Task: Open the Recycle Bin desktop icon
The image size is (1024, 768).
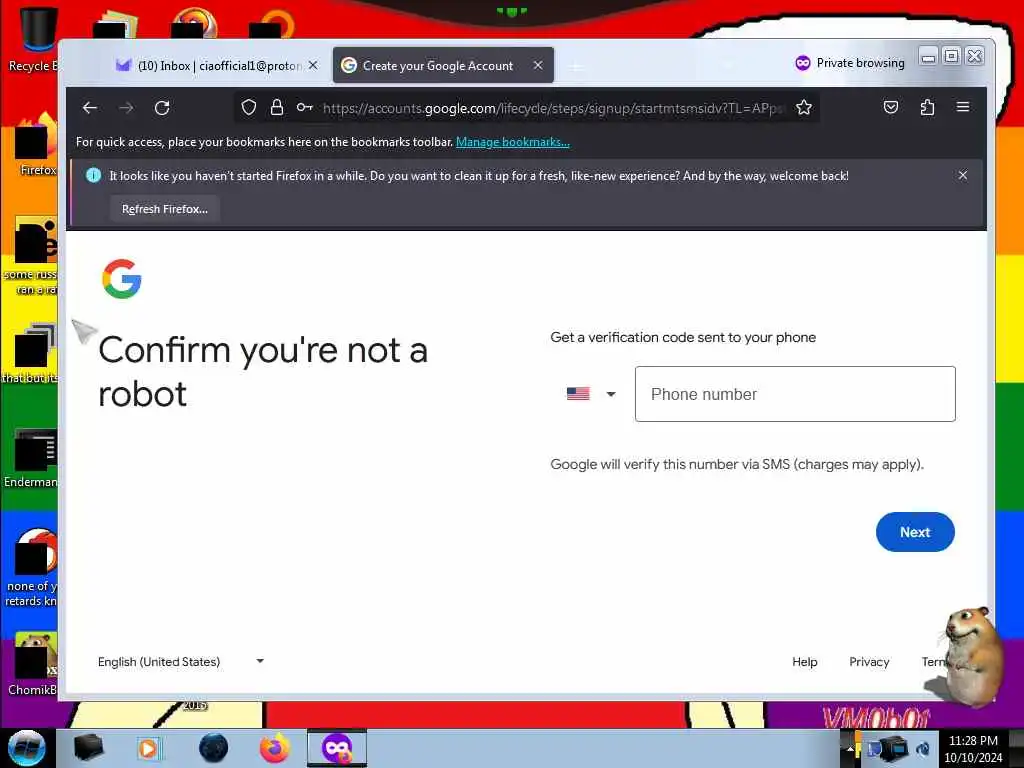Action: coord(37,39)
